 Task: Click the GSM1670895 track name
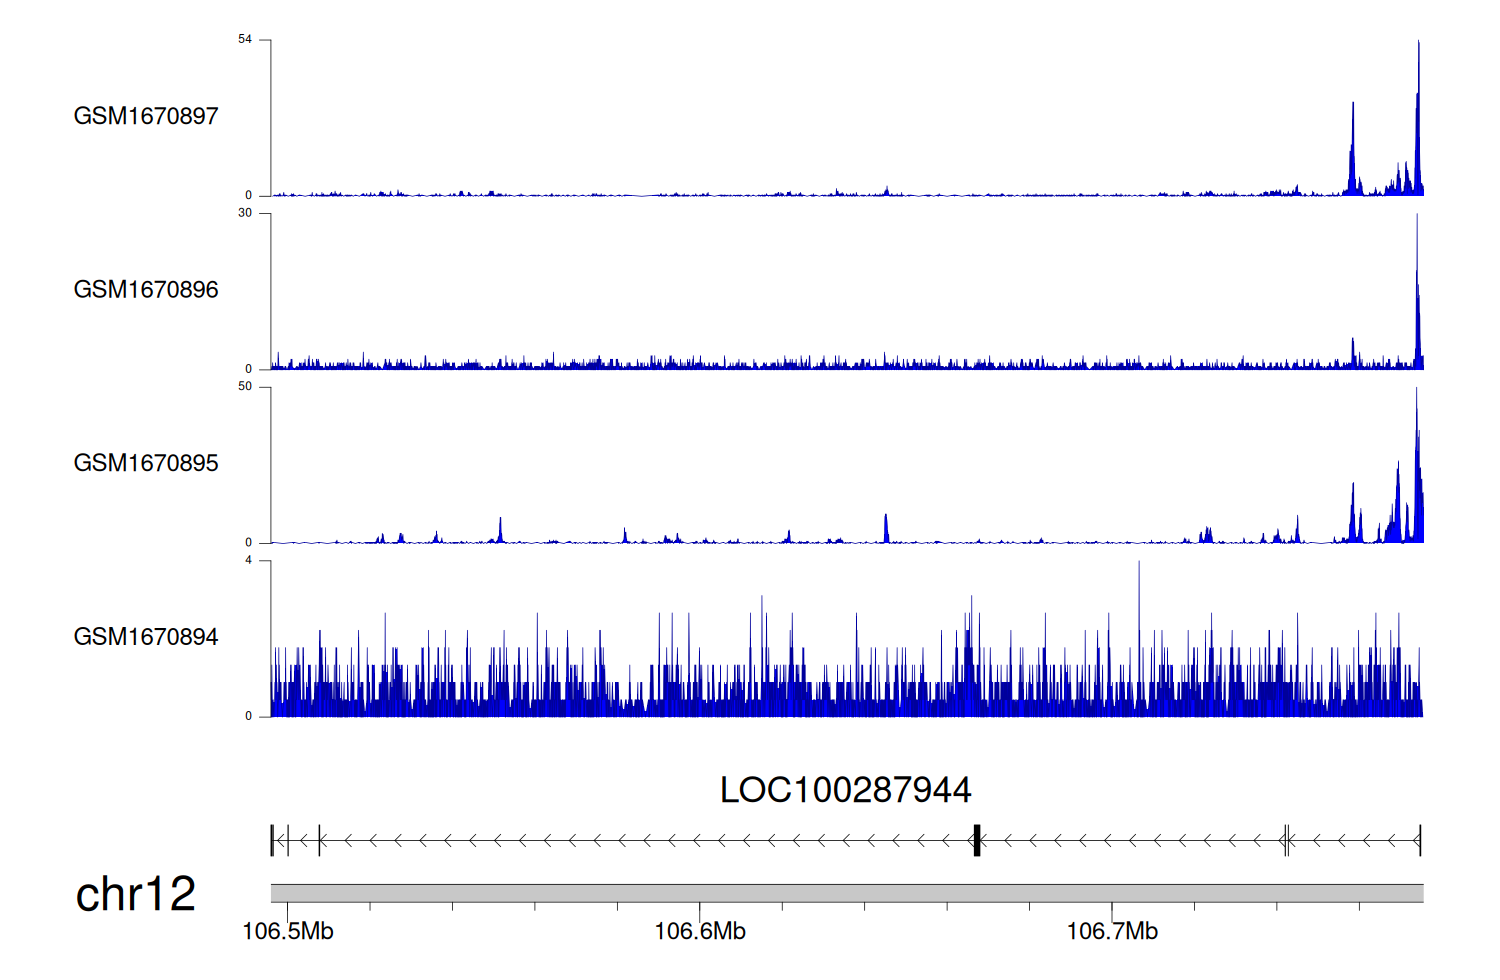146,463
